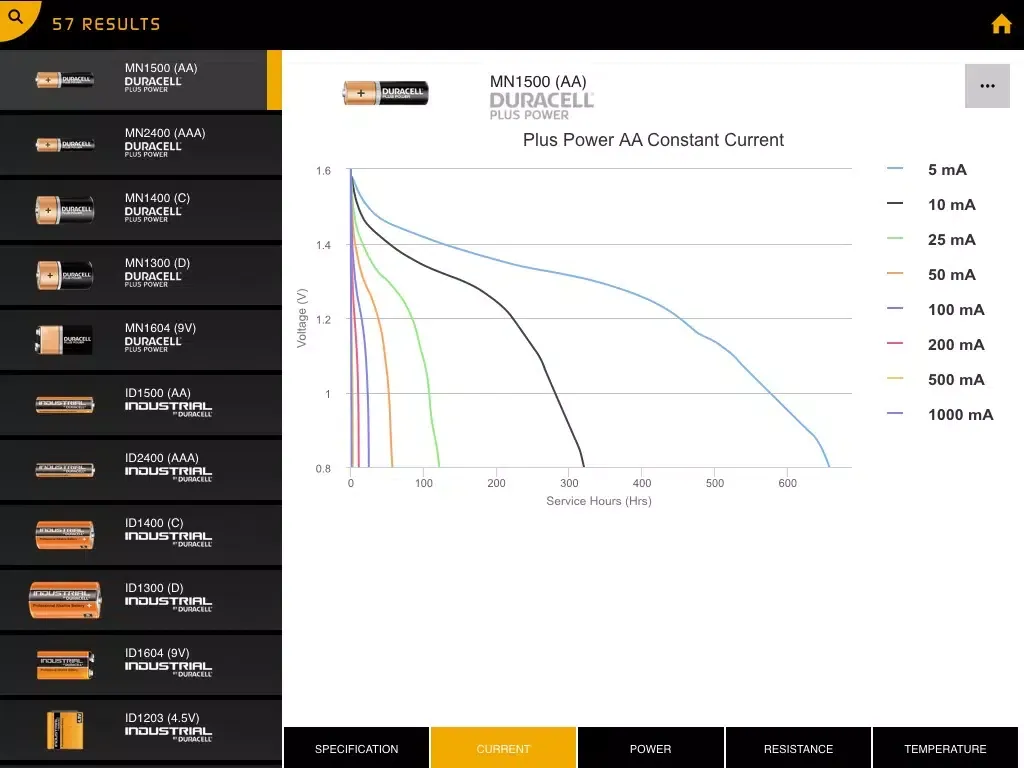1024x768 pixels.
Task: Click the Service Hours (Hrs) axis label
Action: [x=599, y=501]
